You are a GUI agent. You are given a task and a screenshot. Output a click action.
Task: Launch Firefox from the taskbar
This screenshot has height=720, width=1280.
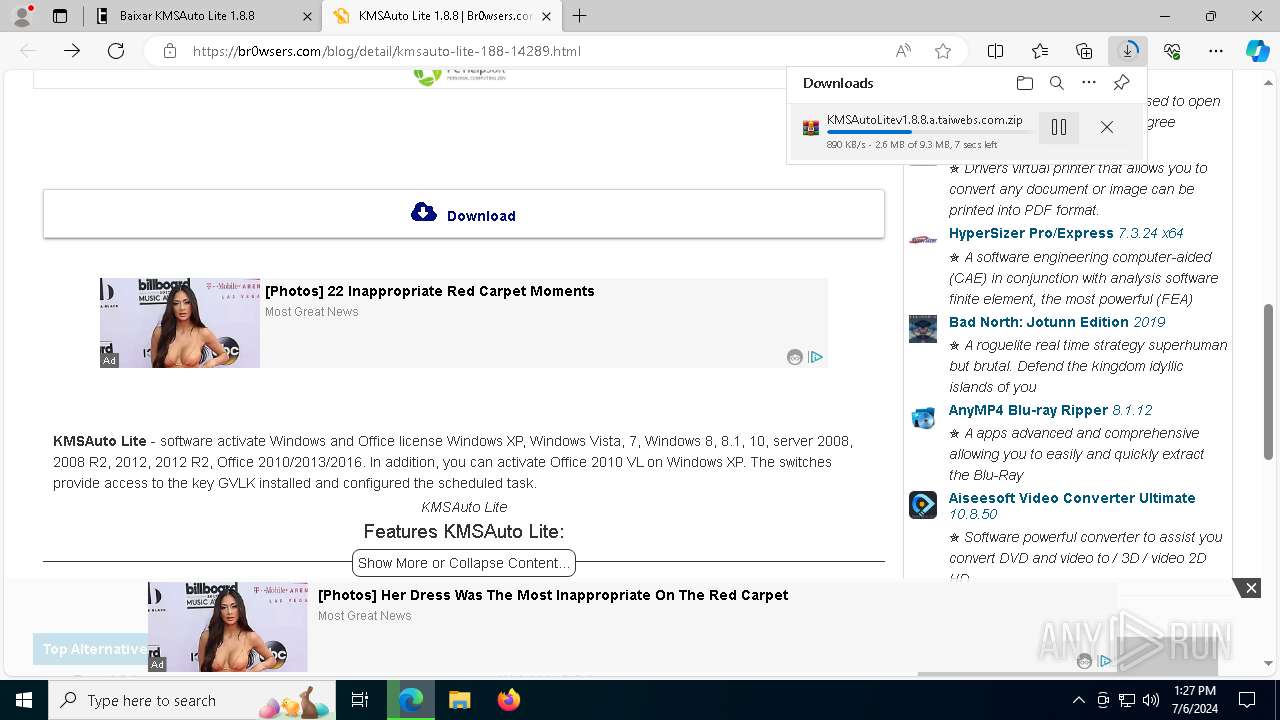[x=508, y=700]
